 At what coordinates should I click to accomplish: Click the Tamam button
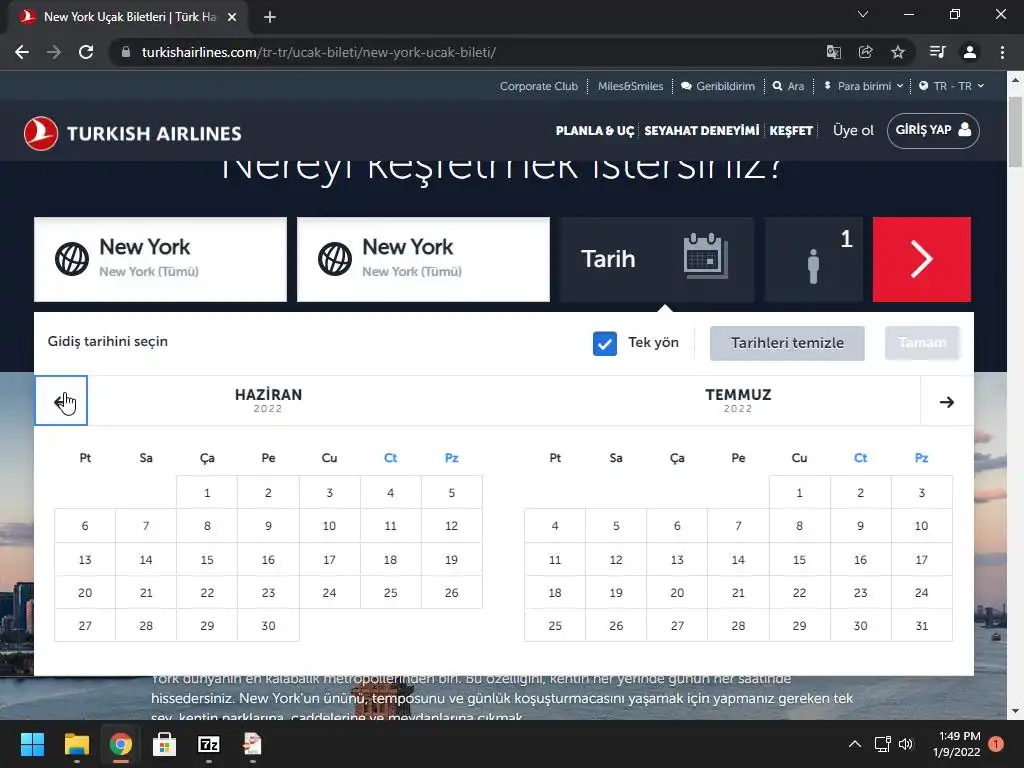click(922, 343)
